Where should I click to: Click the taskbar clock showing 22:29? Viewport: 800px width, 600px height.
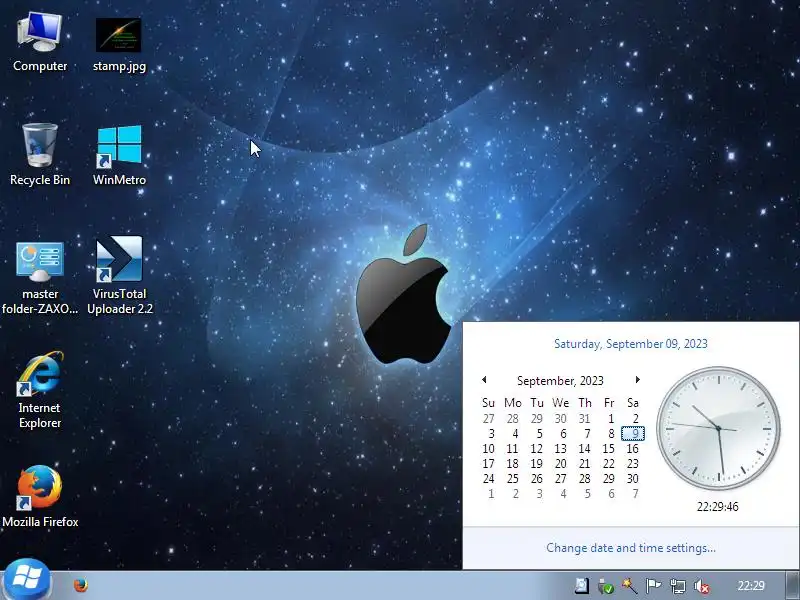[751, 586]
